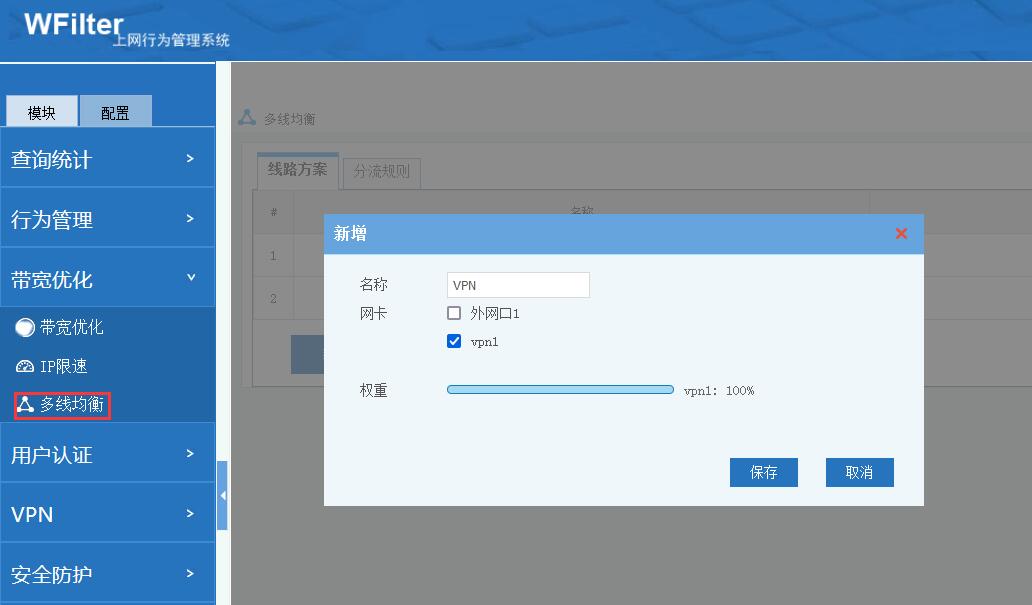1032x605 pixels.
Task: Expand the 用户认证 menu section
Action: (107, 455)
